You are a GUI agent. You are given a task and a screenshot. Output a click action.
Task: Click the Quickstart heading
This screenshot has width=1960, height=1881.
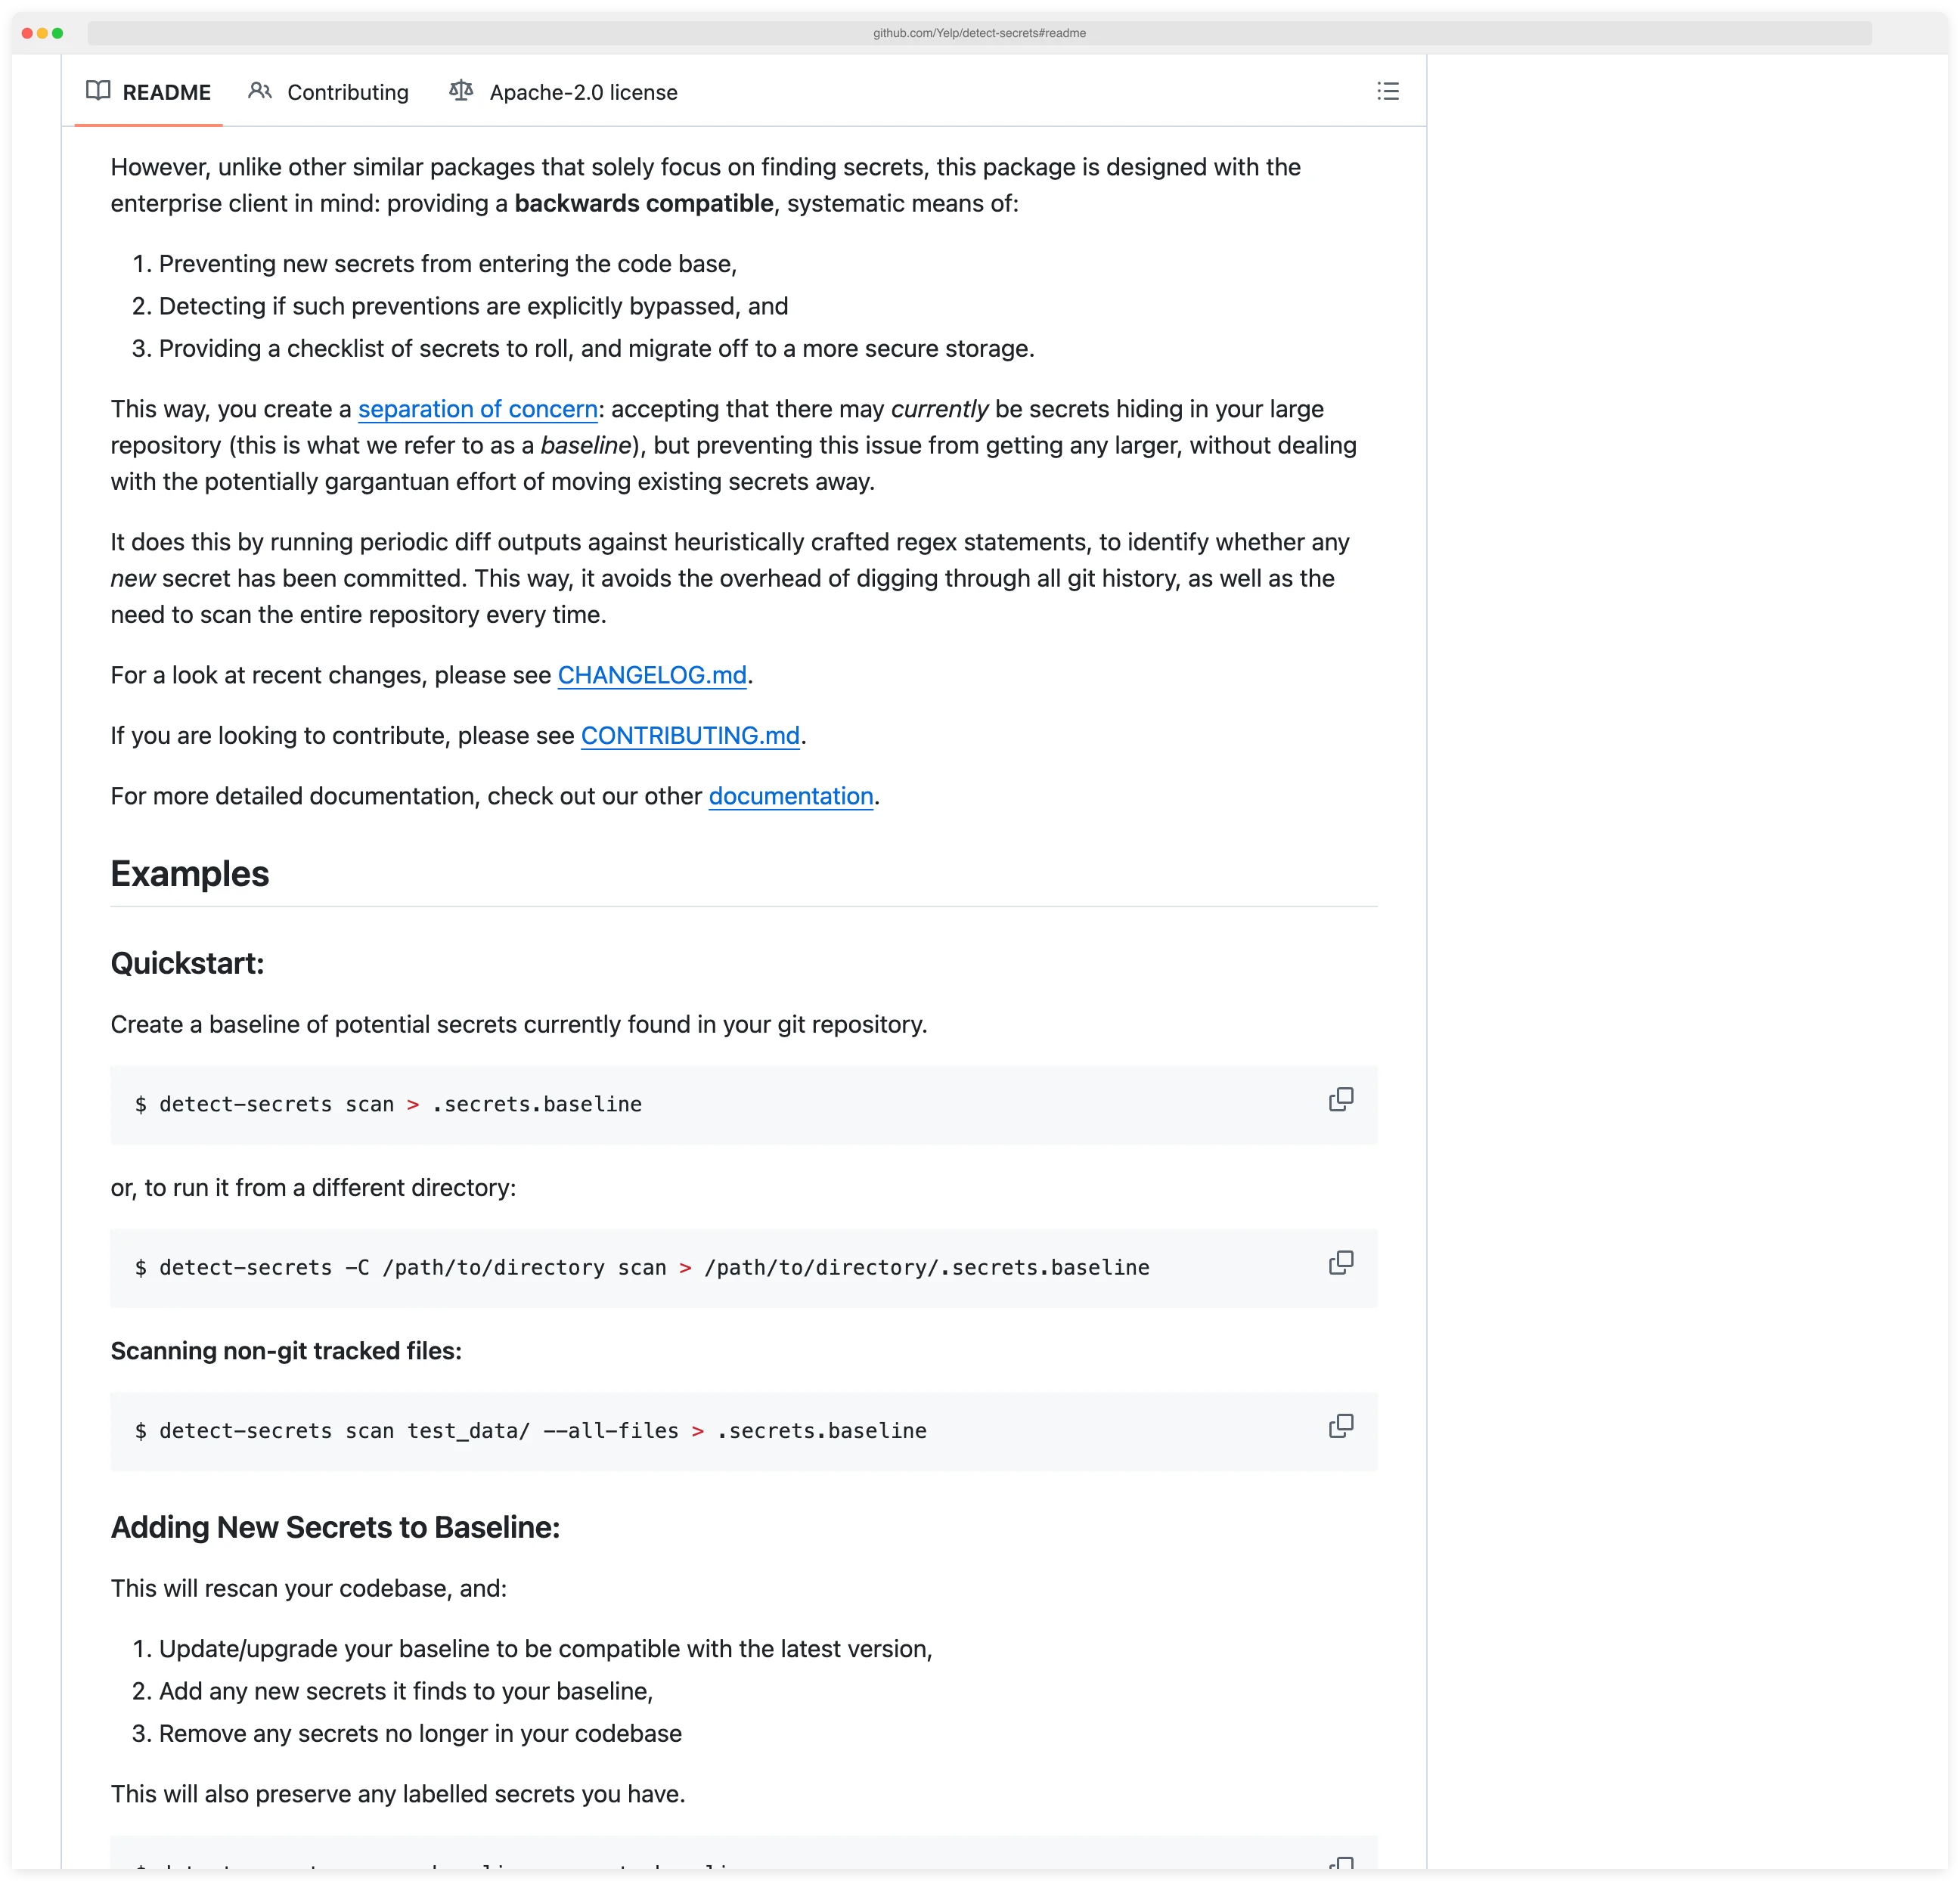188,963
